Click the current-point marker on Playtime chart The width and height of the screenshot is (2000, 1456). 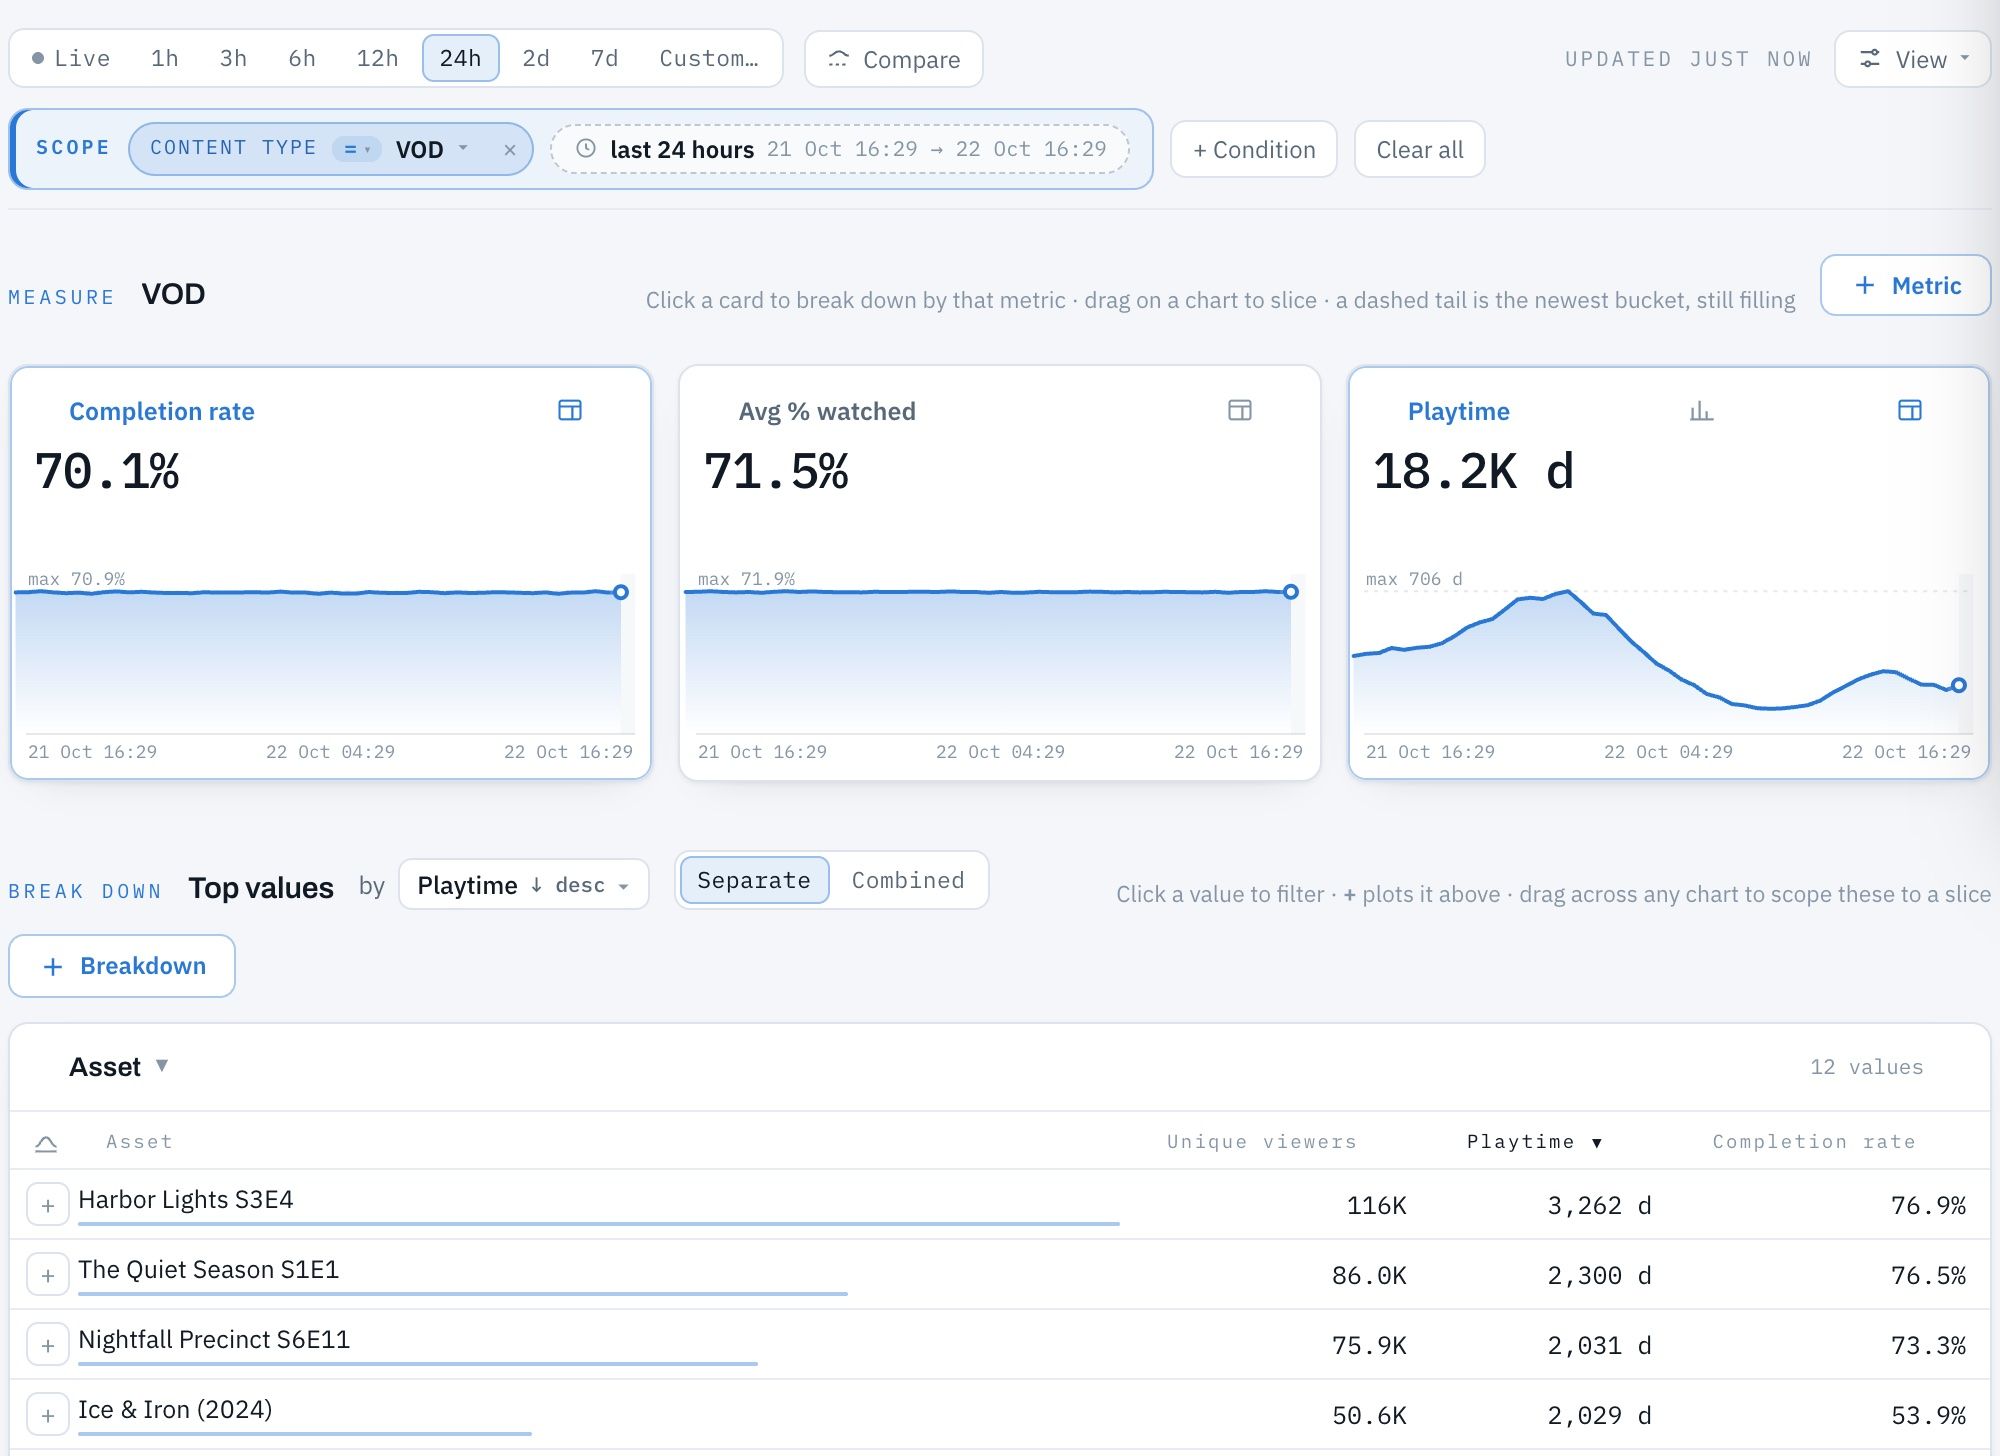point(1959,685)
